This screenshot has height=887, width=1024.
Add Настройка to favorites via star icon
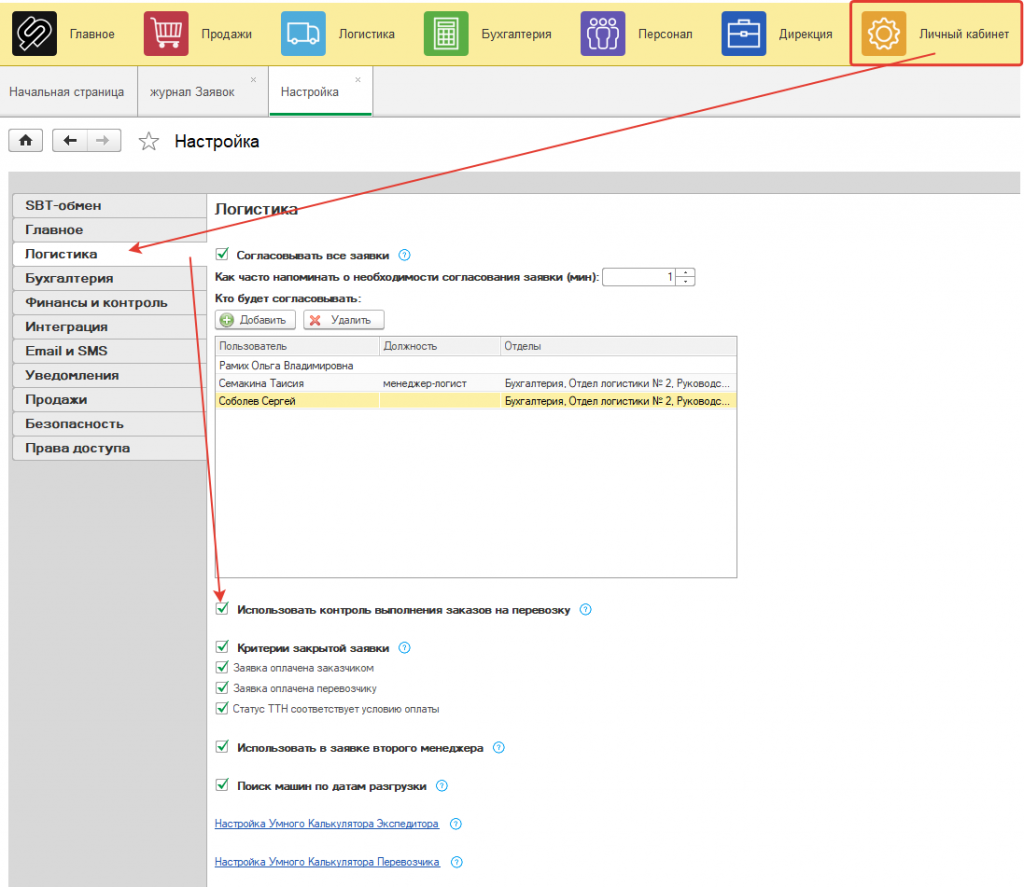click(x=149, y=141)
